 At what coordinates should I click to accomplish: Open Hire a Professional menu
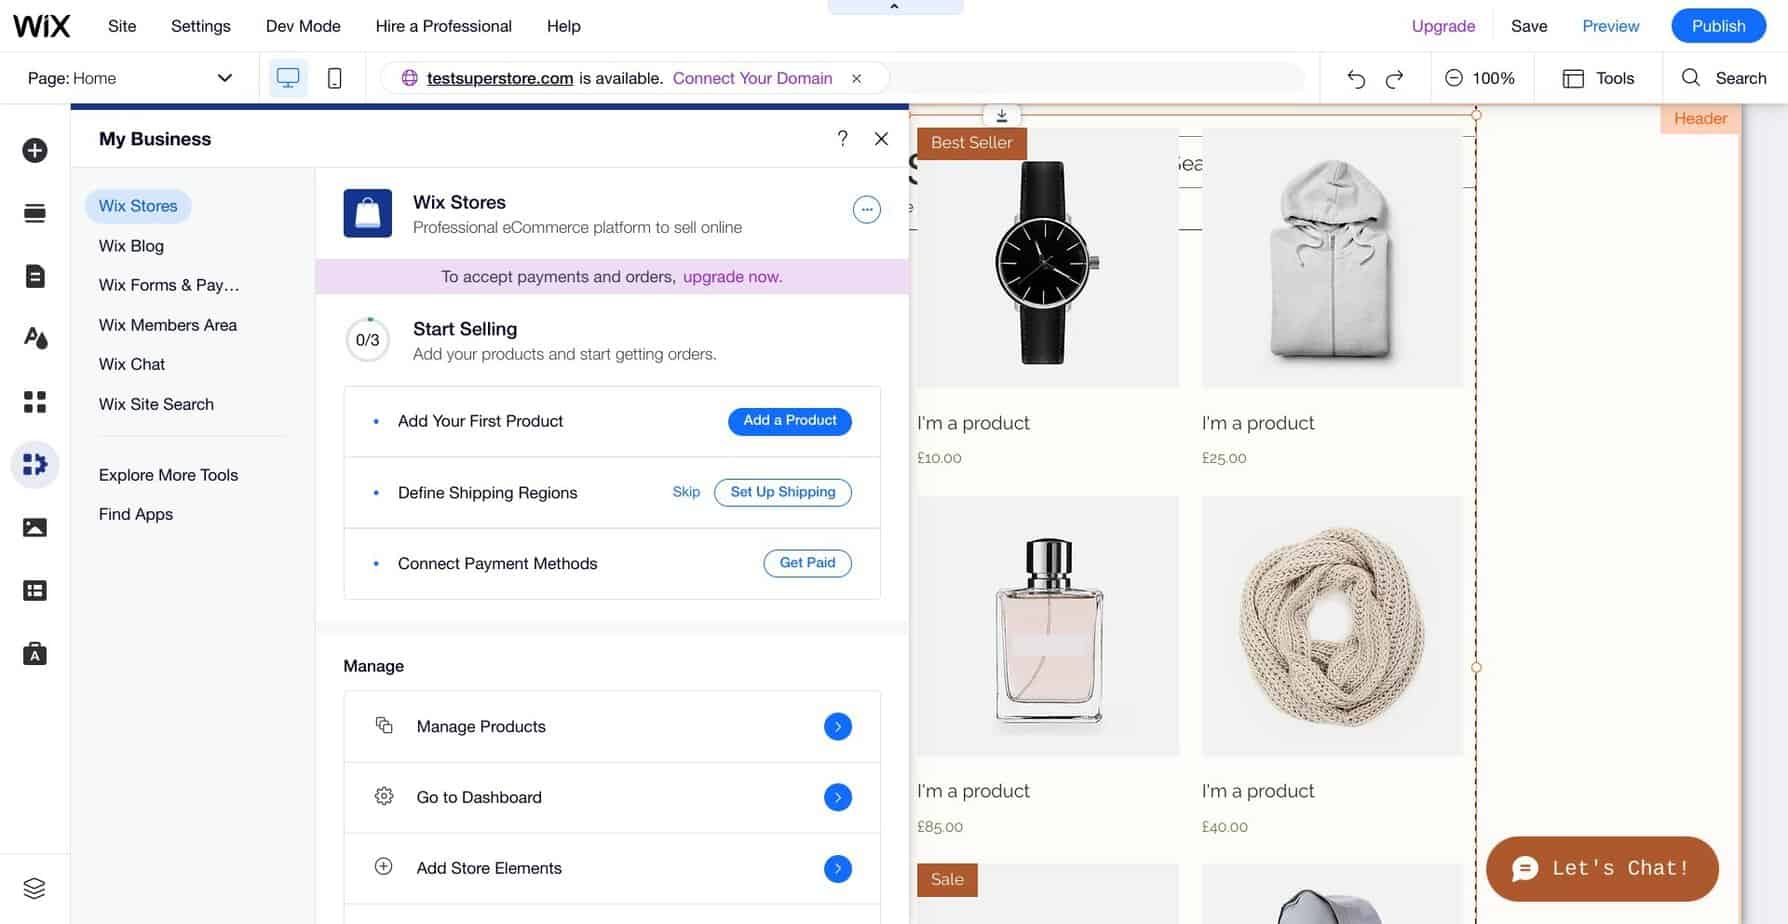coord(444,26)
